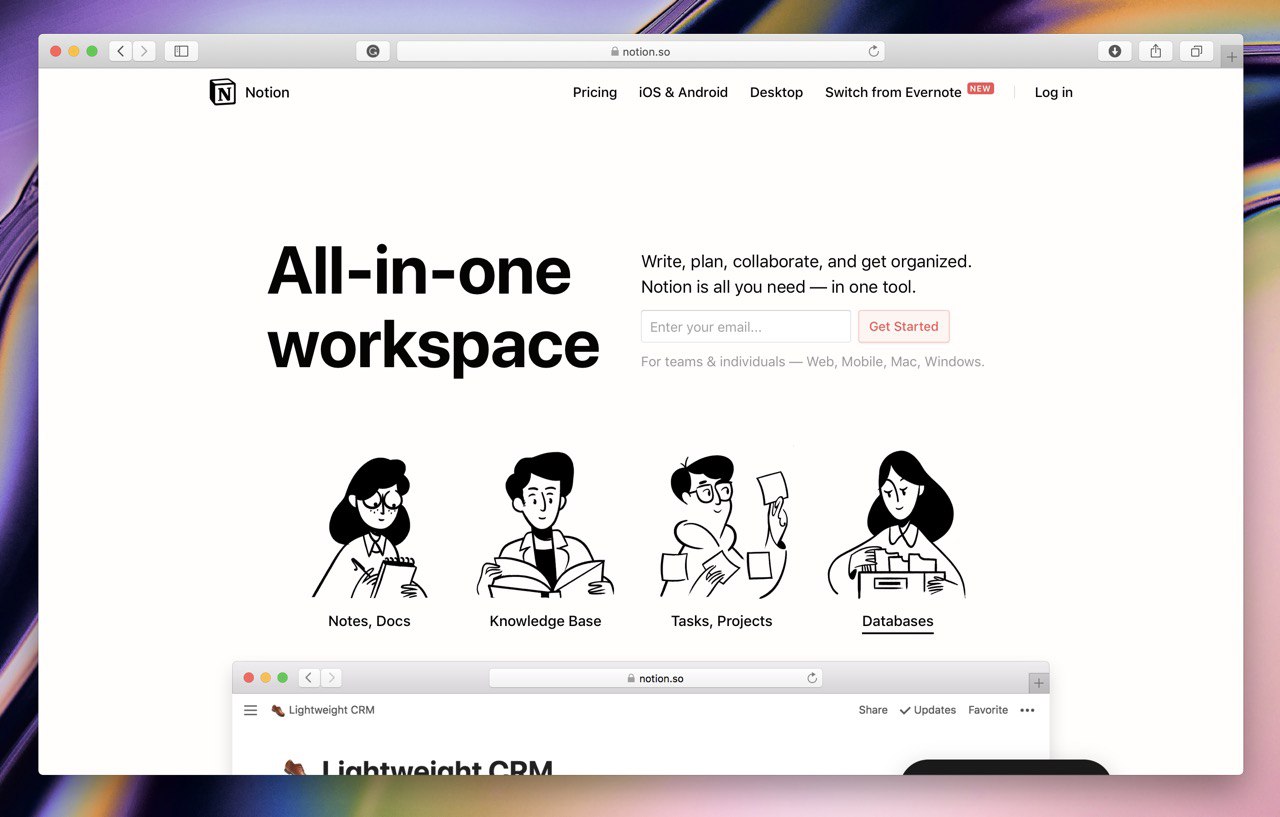Viewport: 1280px width, 817px height.
Task: Select the Notes, Docs illustration
Action: point(370,526)
